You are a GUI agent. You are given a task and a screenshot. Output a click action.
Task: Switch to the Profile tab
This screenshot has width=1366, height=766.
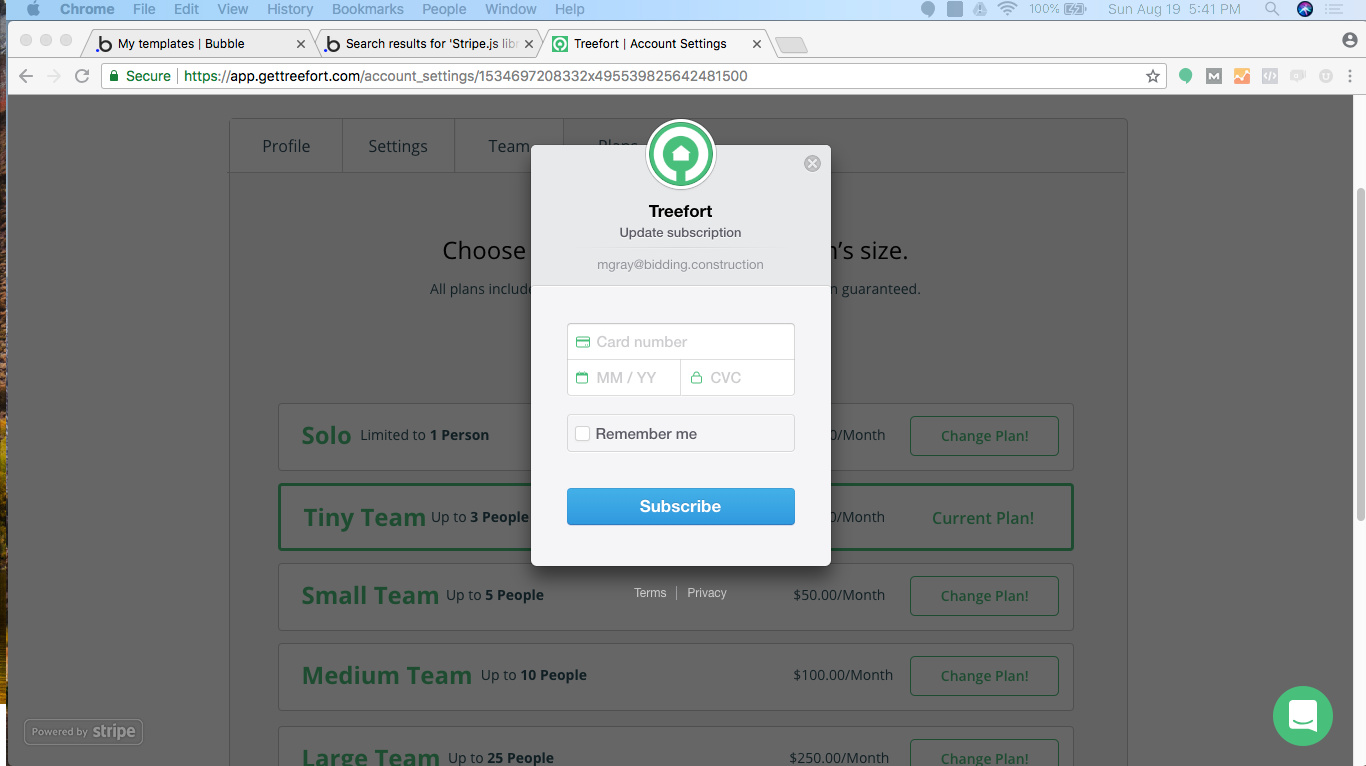click(x=286, y=146)
